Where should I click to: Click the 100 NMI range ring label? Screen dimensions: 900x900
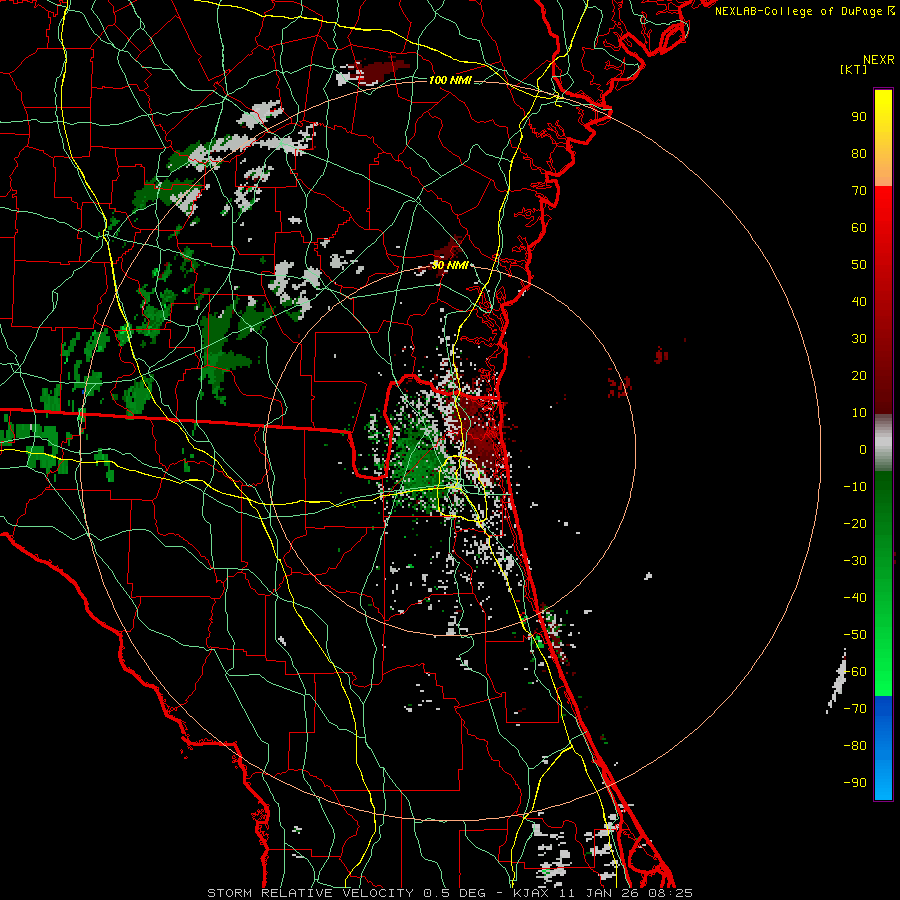click(450, 80)
